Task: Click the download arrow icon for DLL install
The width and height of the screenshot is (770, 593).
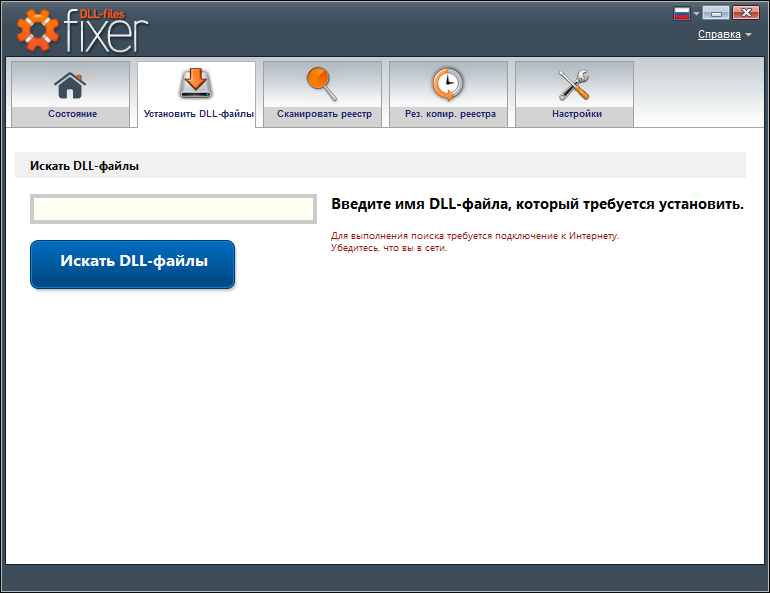Action: point(195,82)
